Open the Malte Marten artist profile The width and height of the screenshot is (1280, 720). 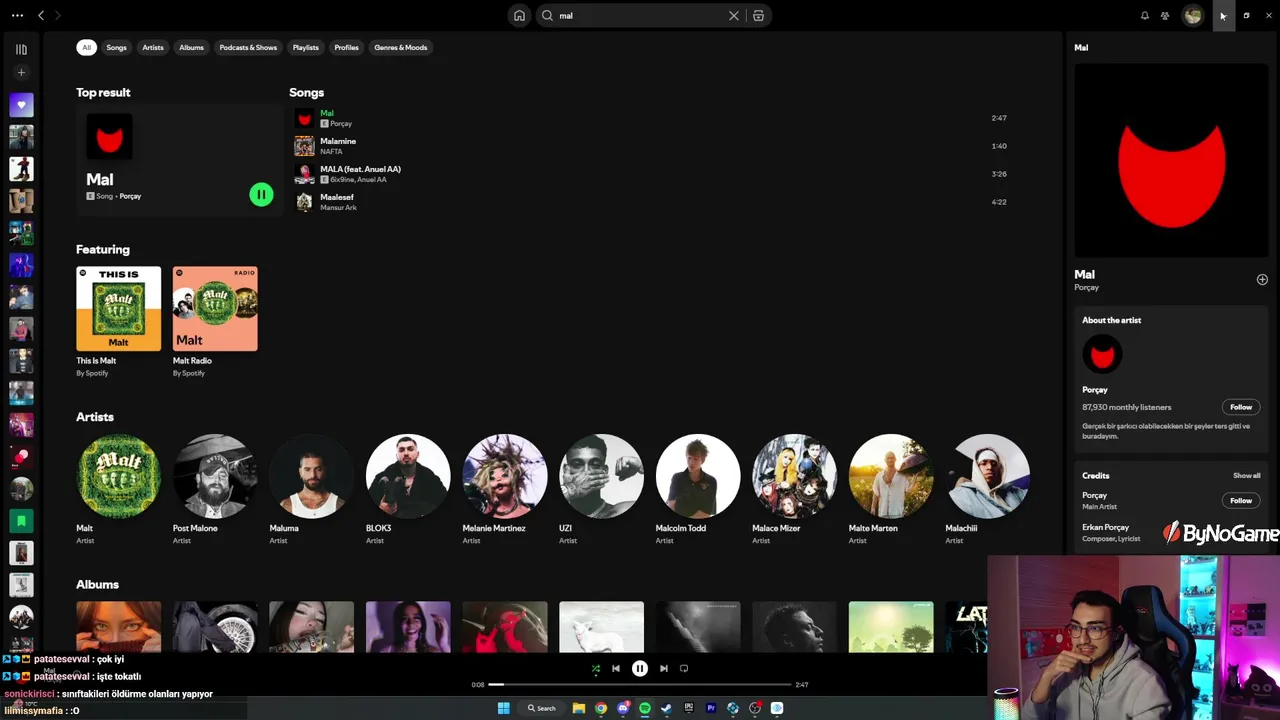click(x=891, y=489)
